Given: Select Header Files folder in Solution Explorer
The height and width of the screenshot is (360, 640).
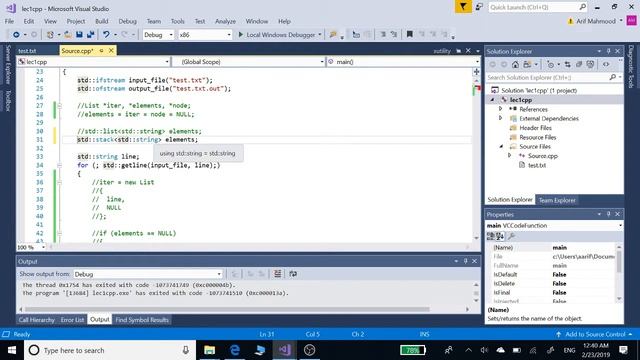Looking at the screenshot, I should click(x=535, y=128).
